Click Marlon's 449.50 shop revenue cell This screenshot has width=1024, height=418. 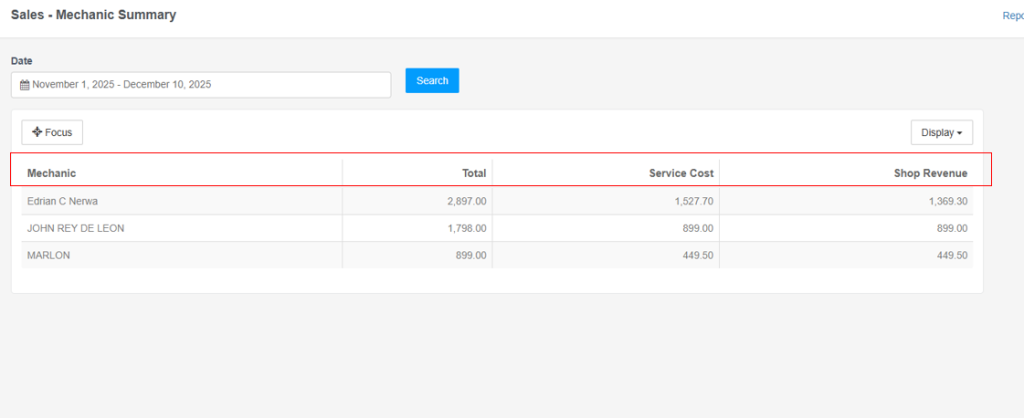[x=952, y=255]
